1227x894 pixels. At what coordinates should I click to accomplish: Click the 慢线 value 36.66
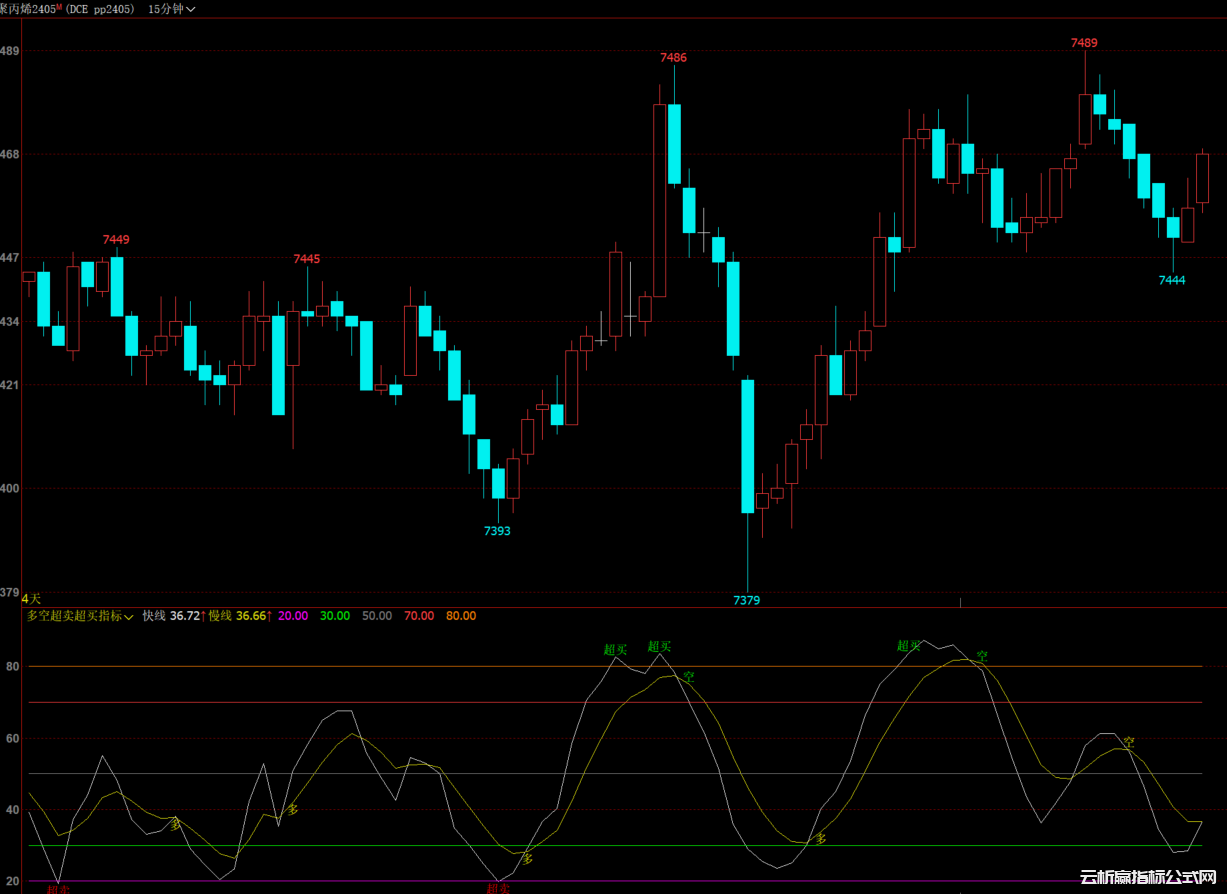(x=252, y=616)
